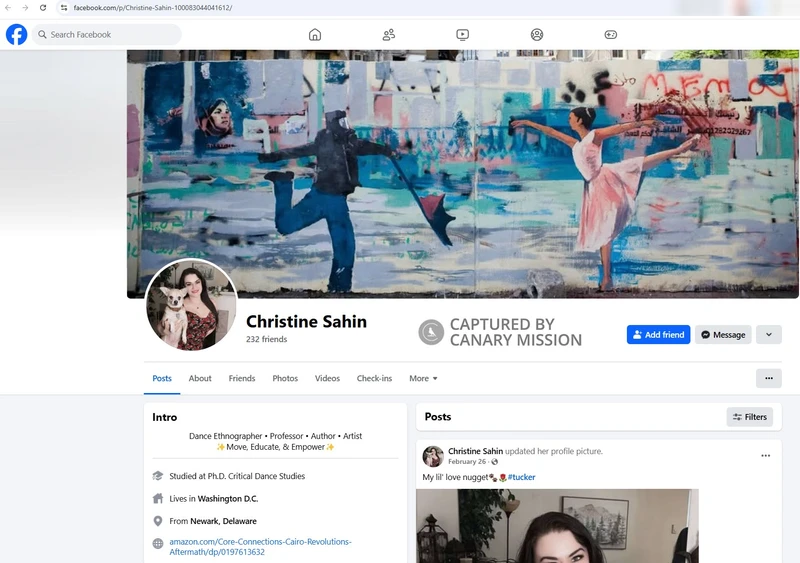Open the profile picture thumbnail
Image resolution: width=800 pixels, height=563 pixels.
192,305
